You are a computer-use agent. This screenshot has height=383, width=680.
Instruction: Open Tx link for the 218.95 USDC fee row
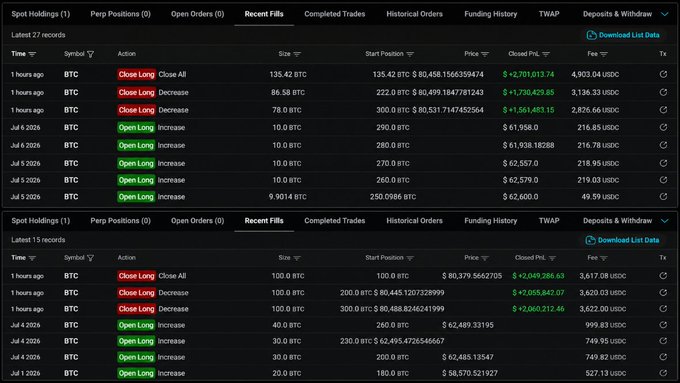(x=663, y=163)
